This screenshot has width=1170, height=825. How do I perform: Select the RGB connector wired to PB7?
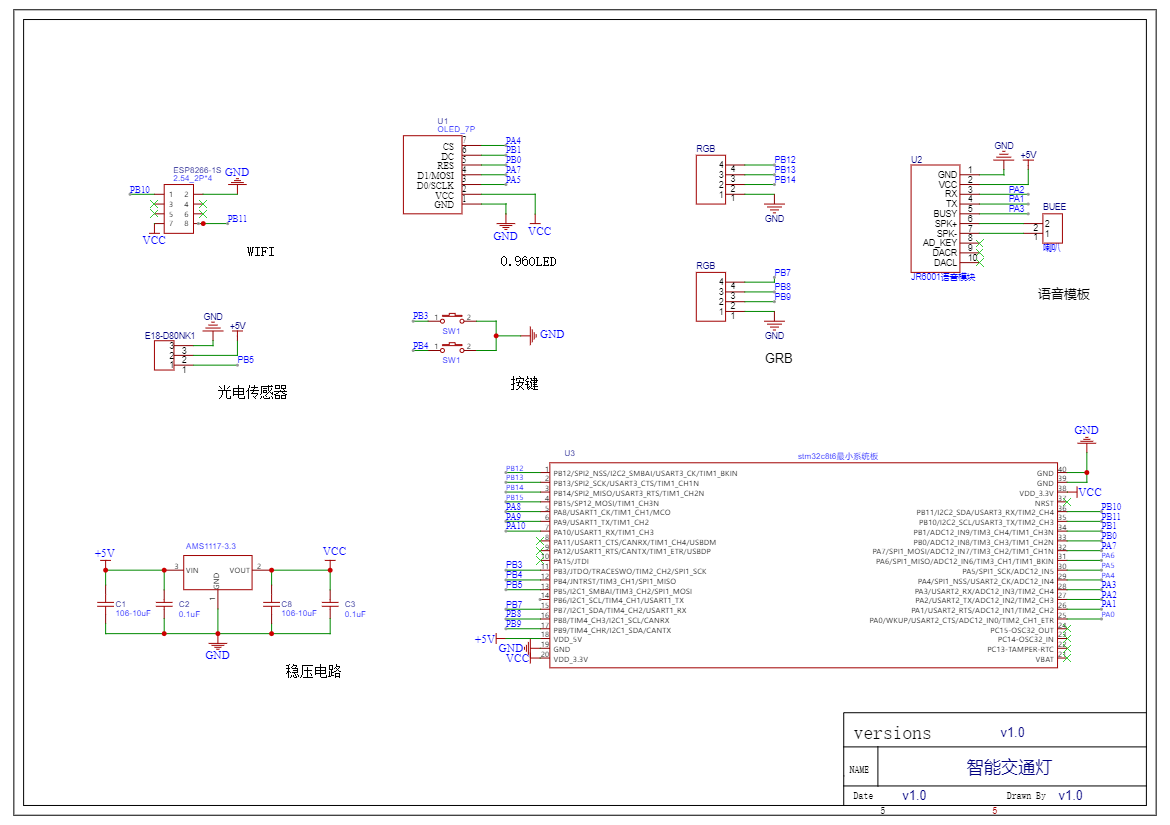tap(710, 297)
